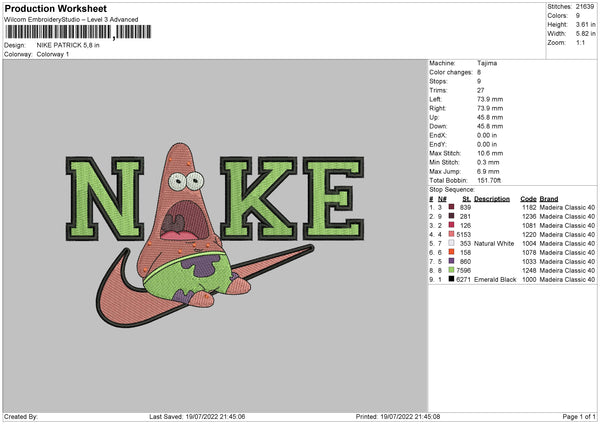Click the EndX value 0.00 in

[x=487, y=135]
